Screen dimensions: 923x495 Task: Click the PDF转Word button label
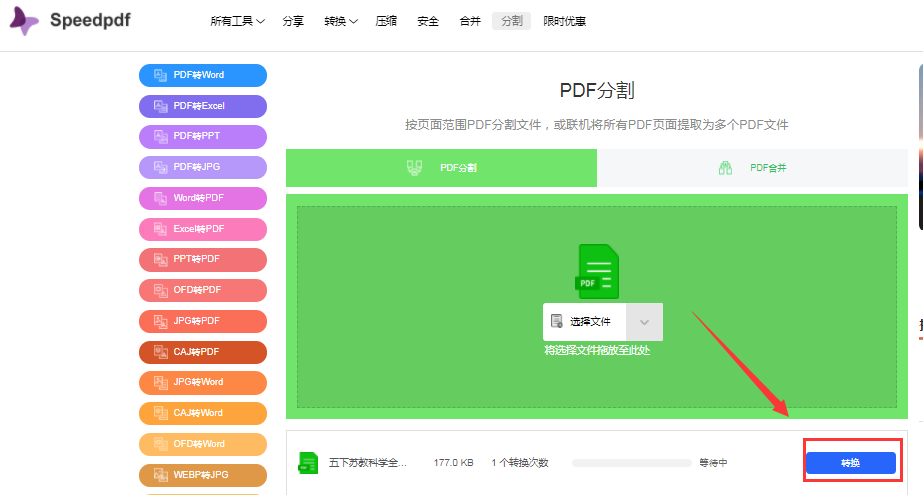(198, 75)
